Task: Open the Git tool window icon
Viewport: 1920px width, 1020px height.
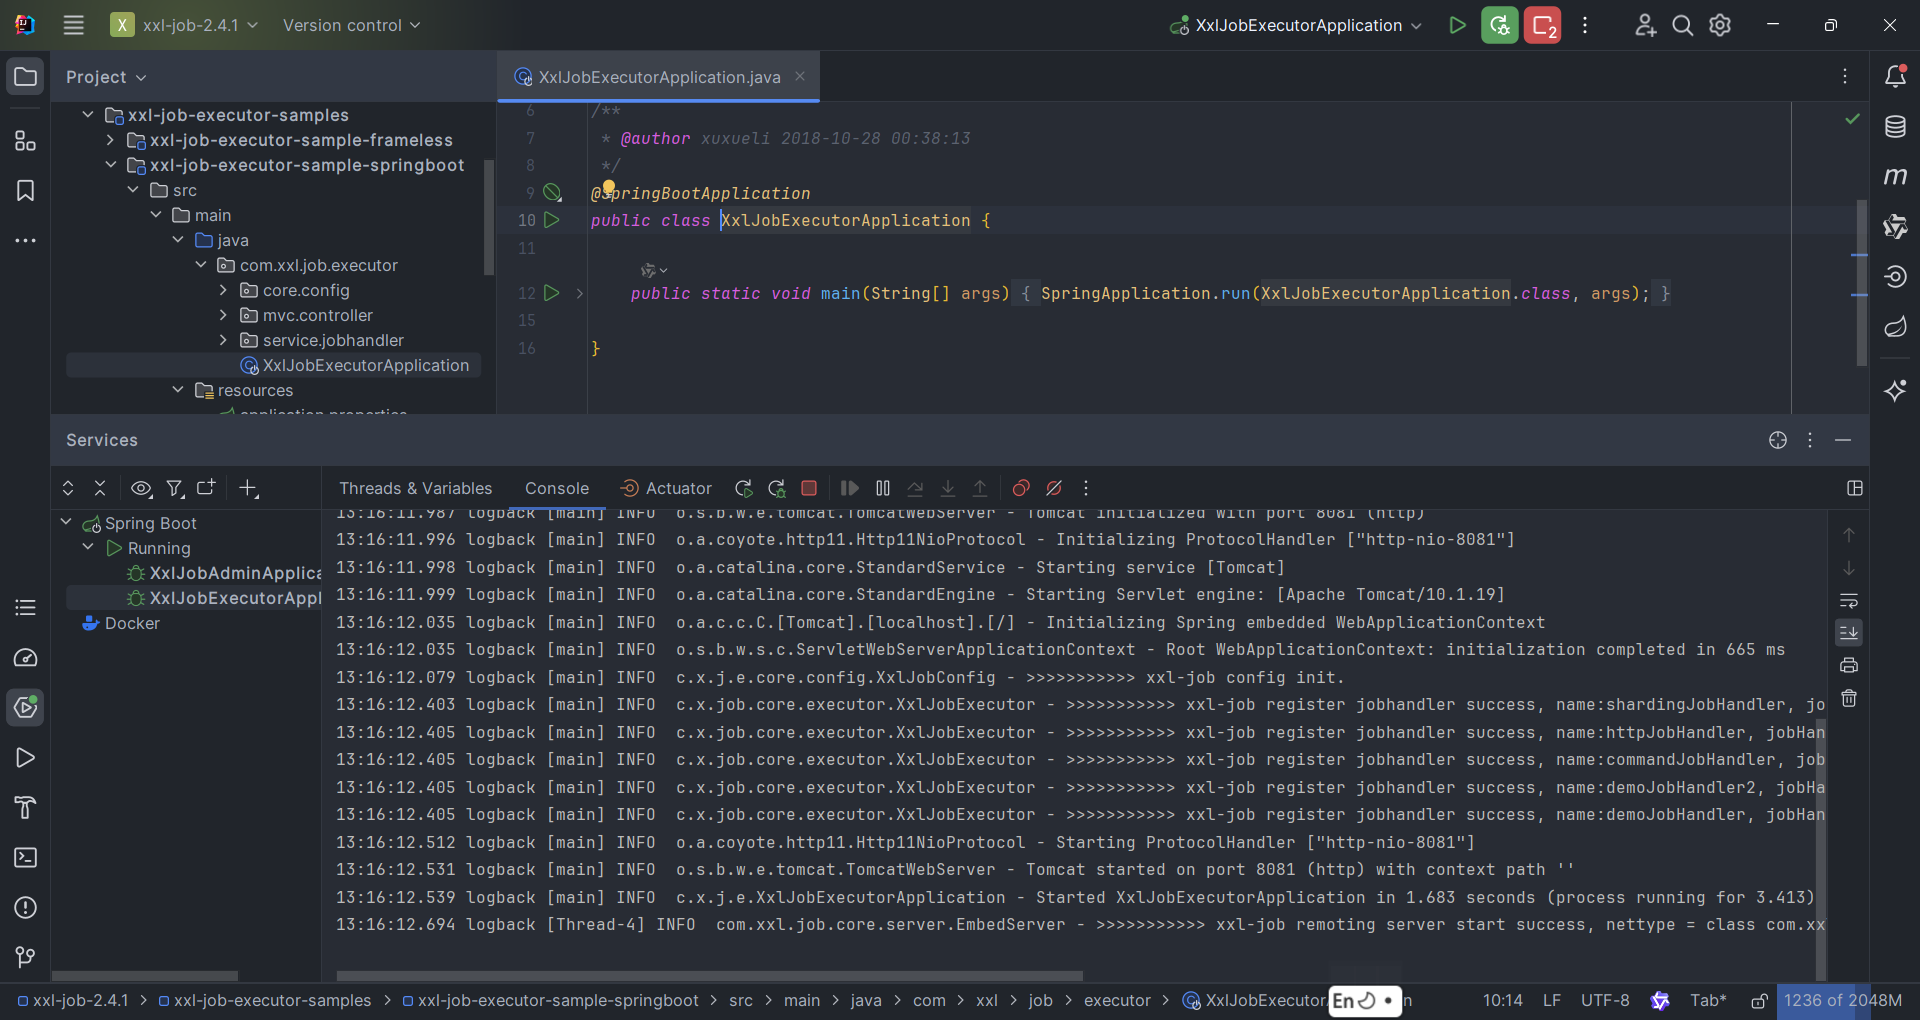Action: coord(25,957)
